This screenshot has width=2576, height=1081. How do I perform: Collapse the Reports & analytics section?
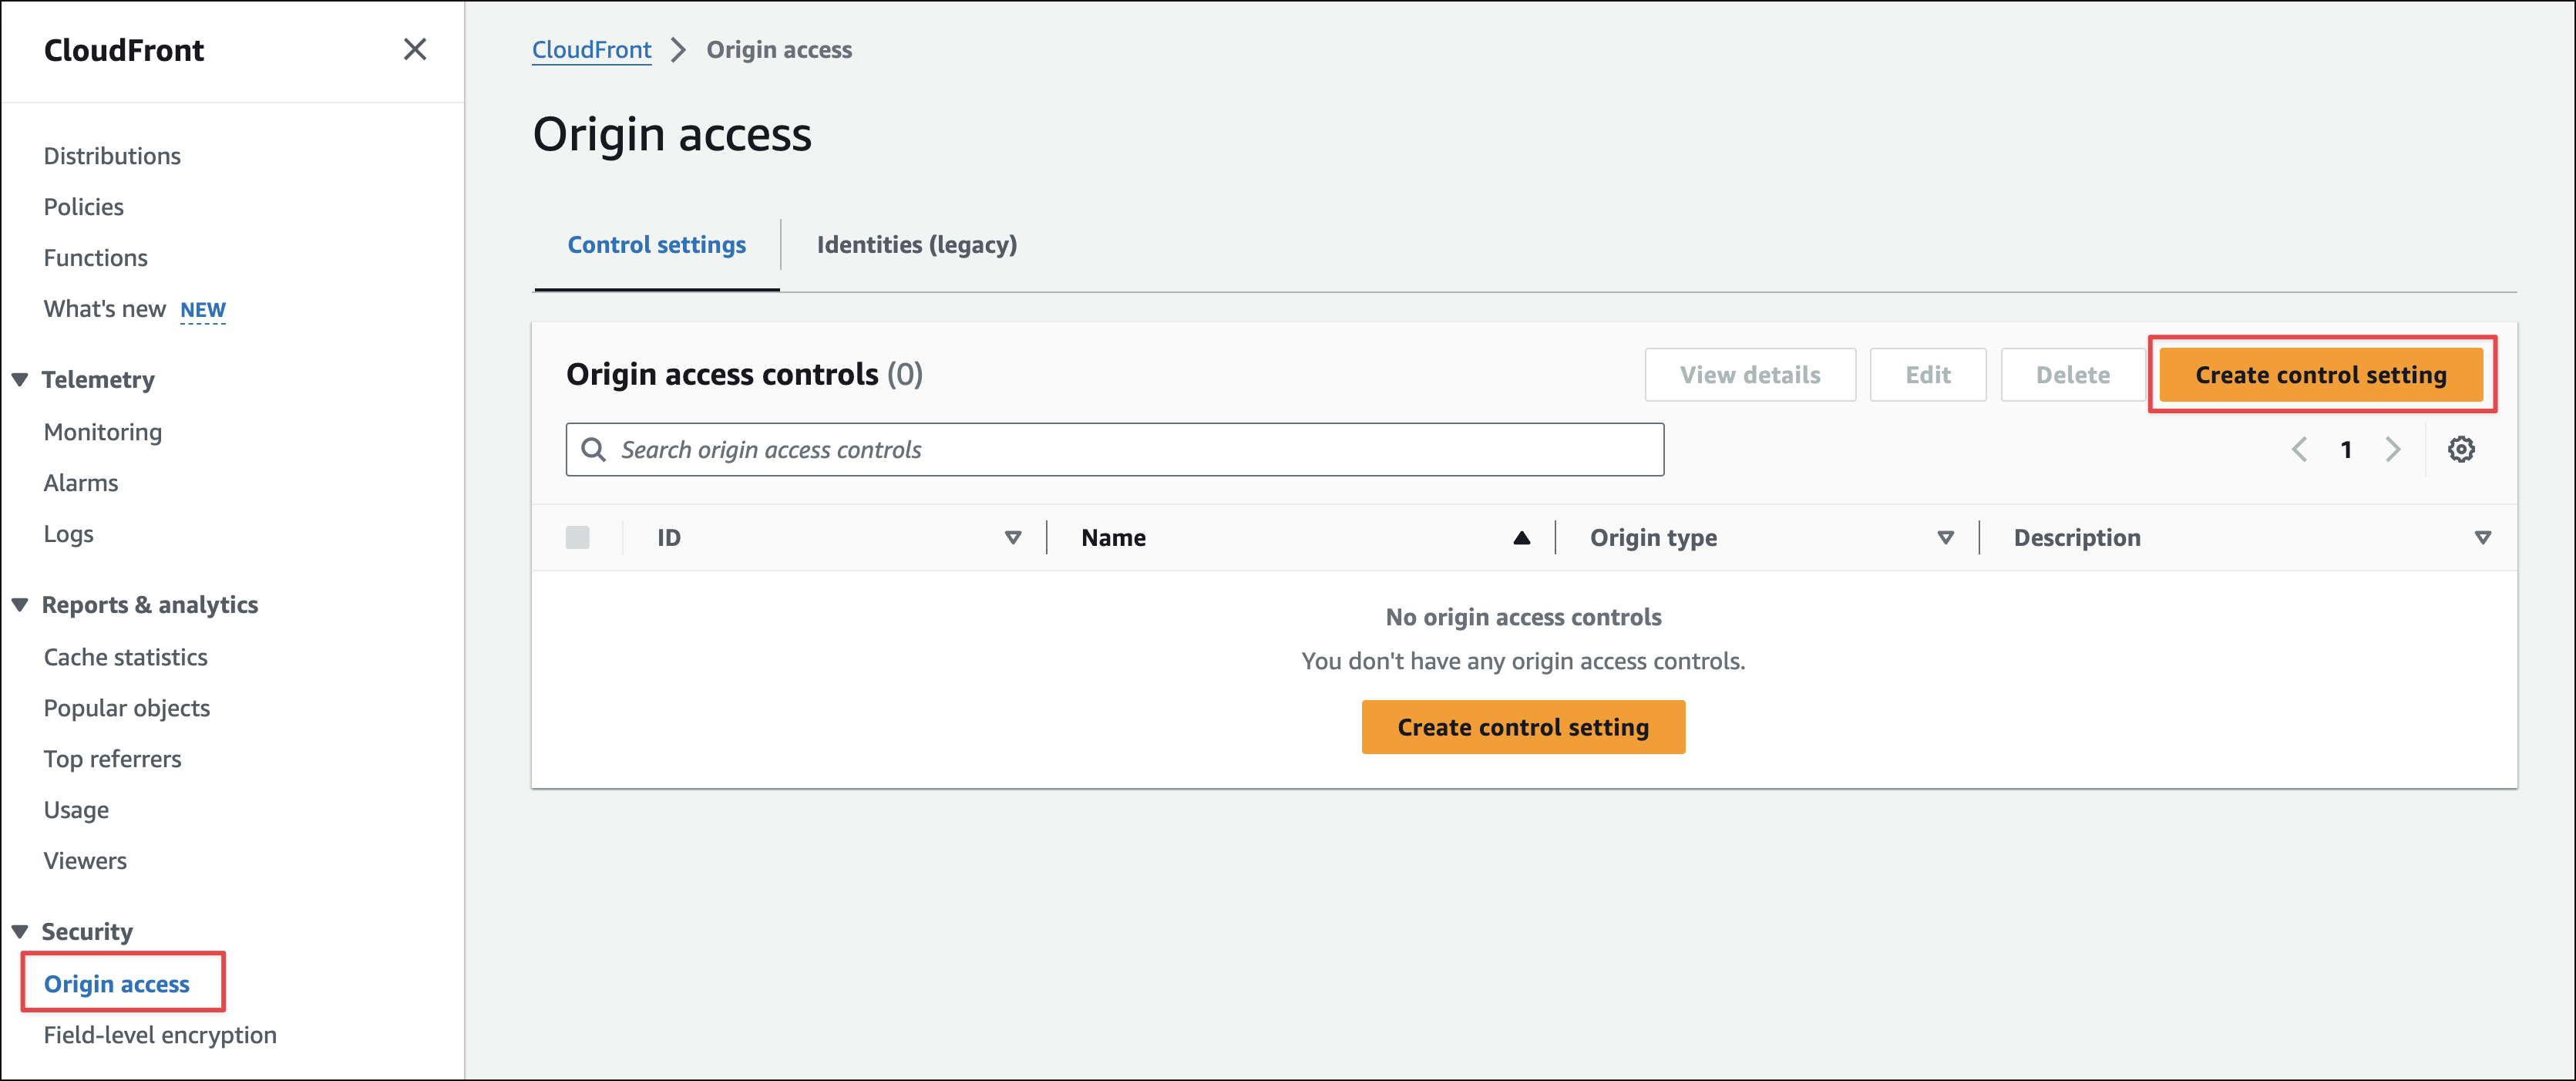[x=20, y=605]
